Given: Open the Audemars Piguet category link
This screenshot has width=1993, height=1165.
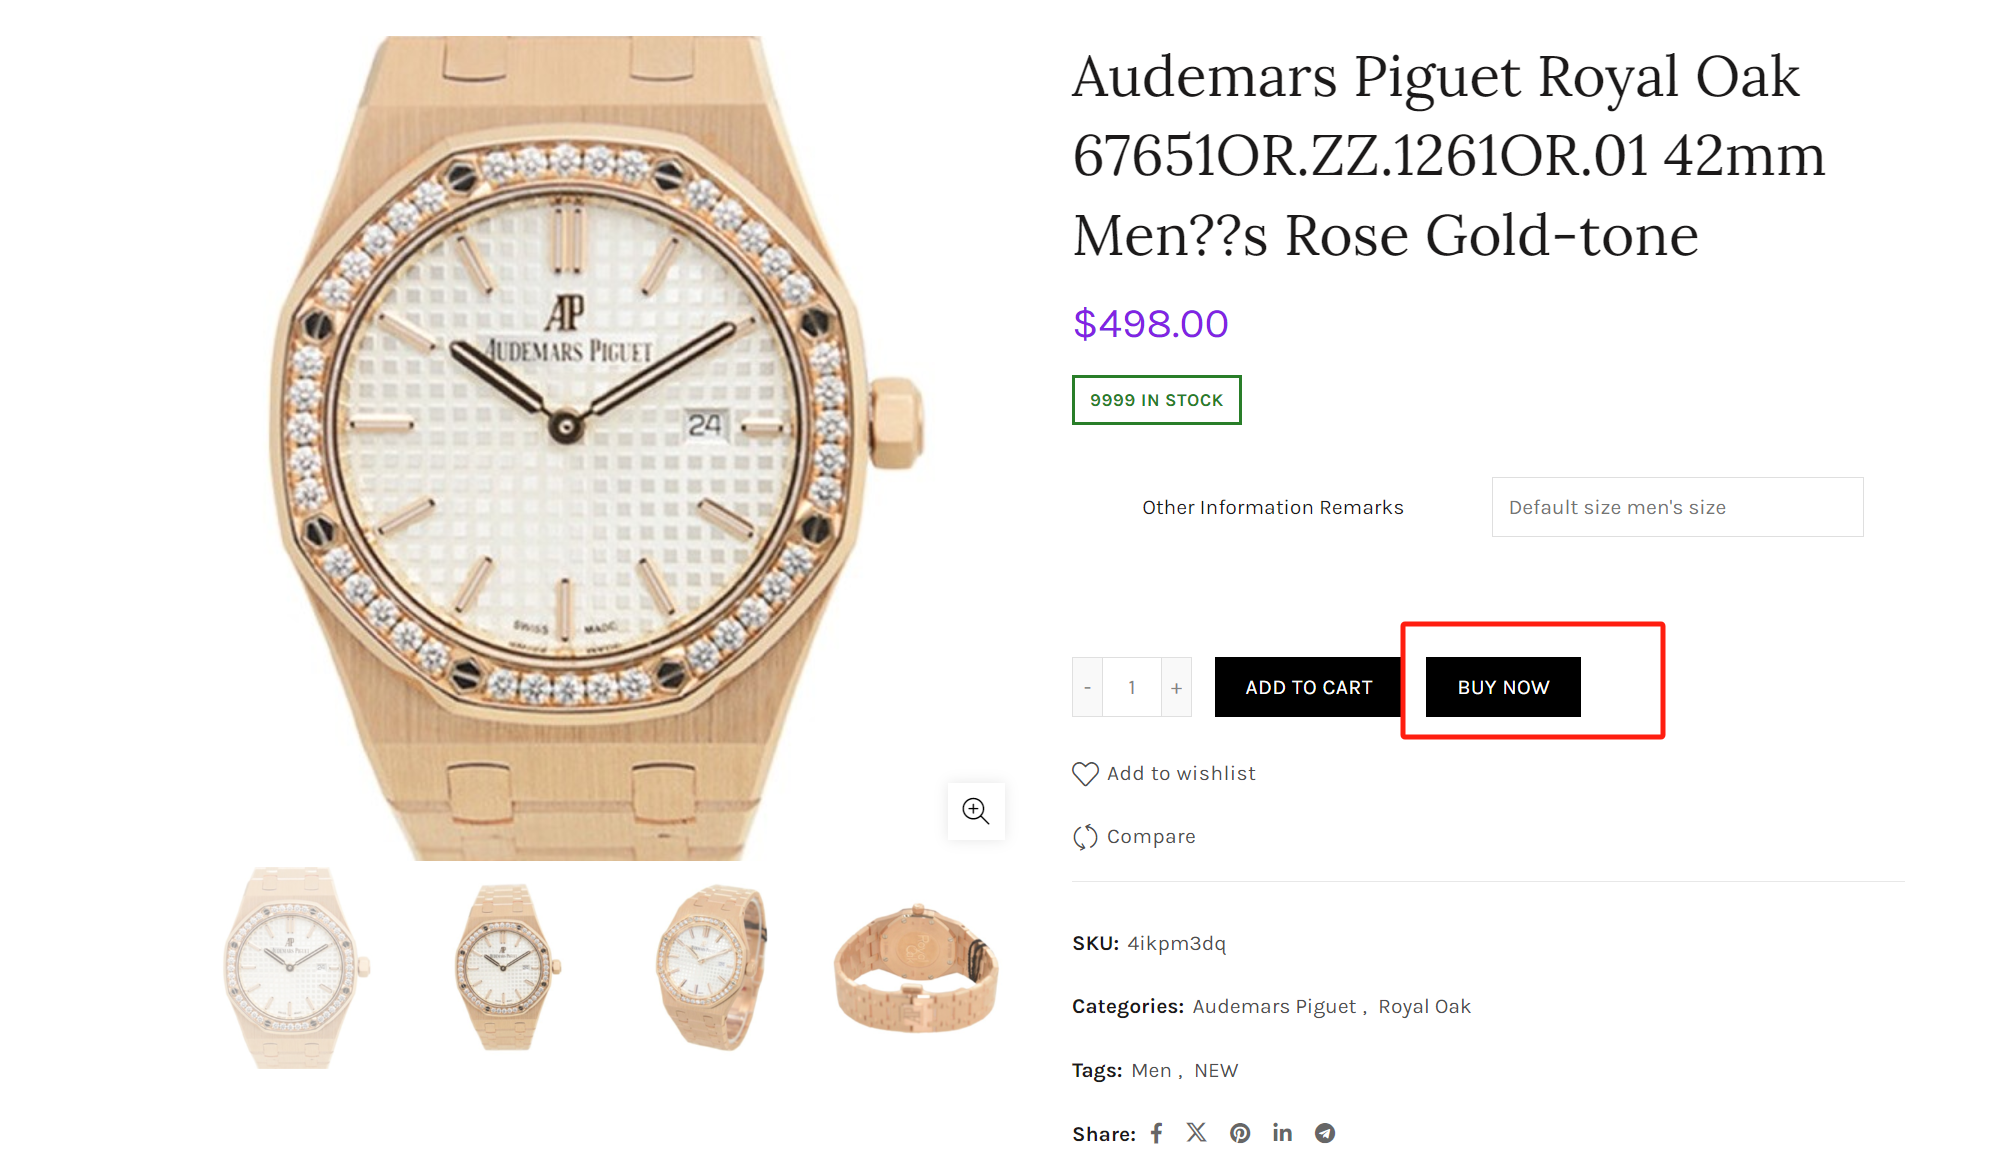Looking at the screenshot, I should tap(1274, 1007).
